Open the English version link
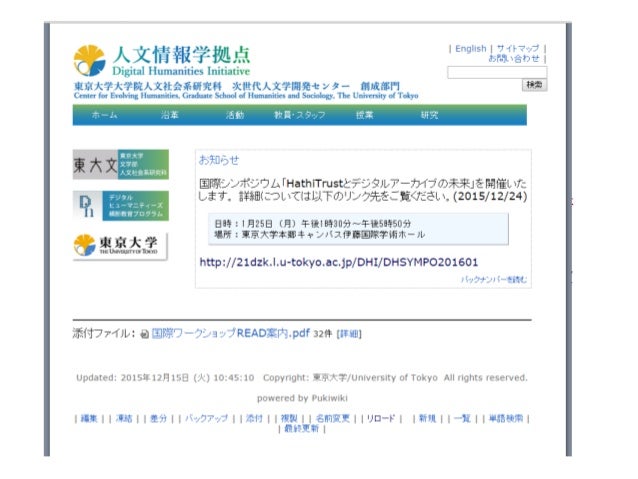 [470, 48]
